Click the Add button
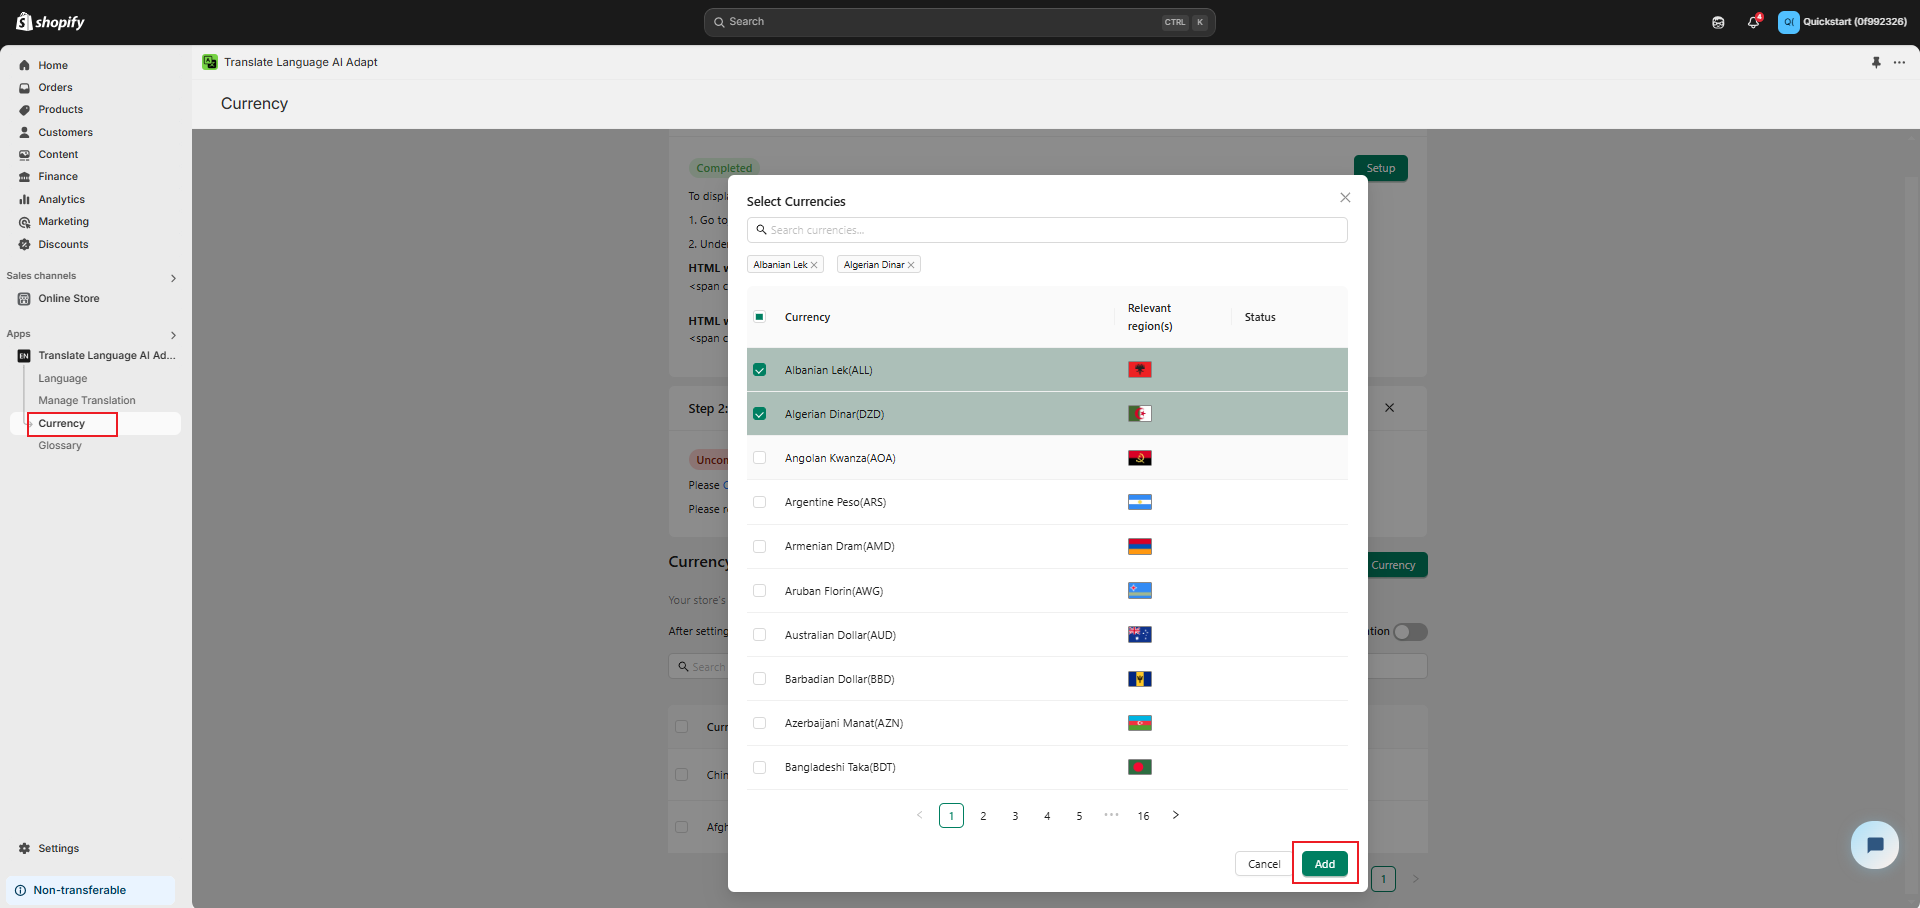The width and height of the screenshot is (1920, 908). (1324, 864)
